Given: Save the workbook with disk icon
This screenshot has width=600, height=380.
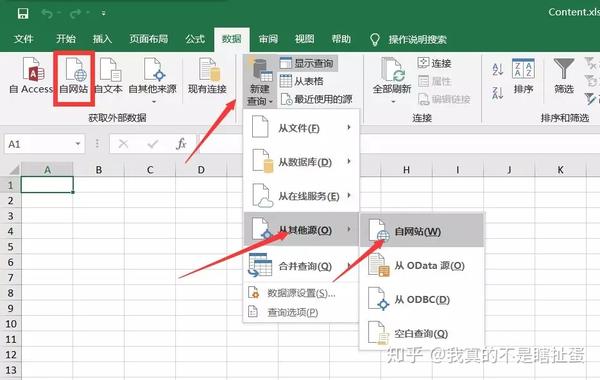Looking at the screenshot, I should pos(23,13).
